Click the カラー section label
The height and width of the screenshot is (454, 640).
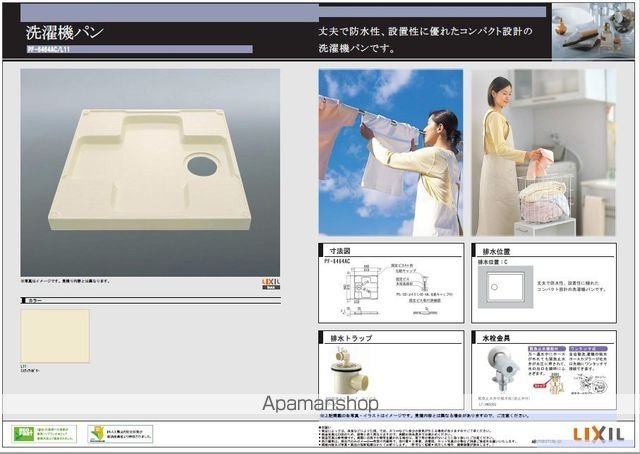(34, 300)
